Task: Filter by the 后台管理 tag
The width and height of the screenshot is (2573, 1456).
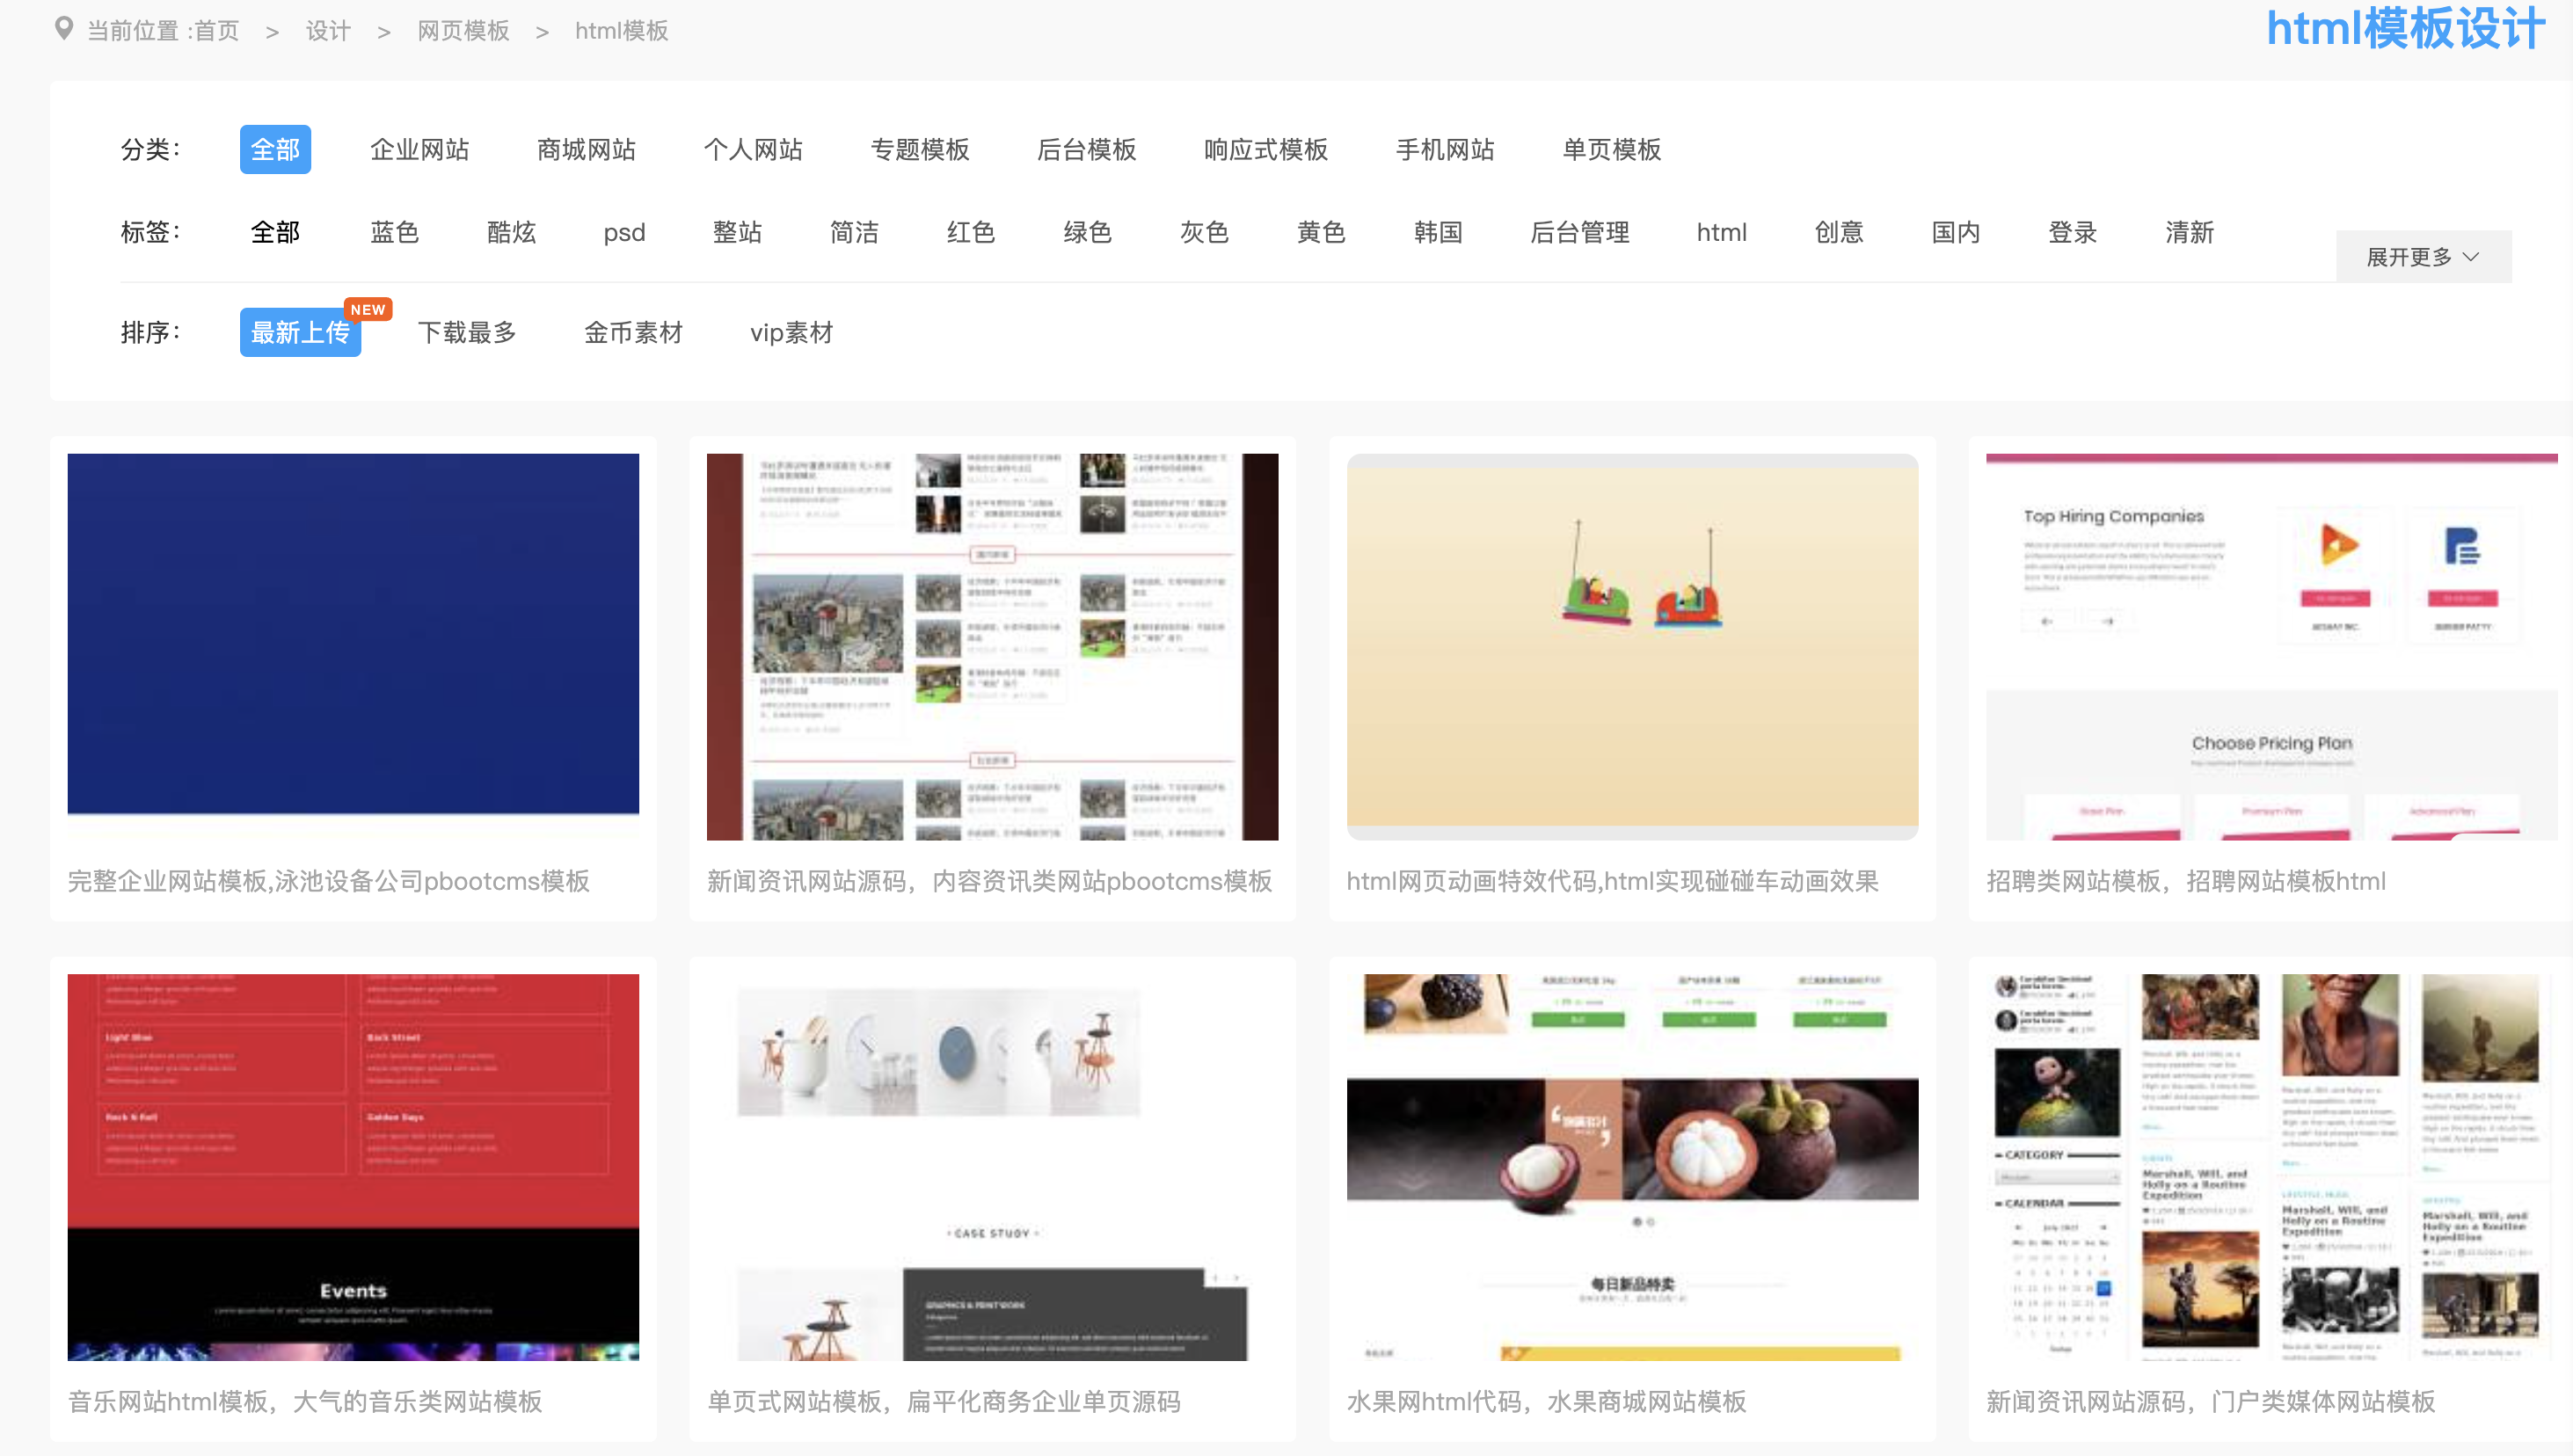Action: pos(1579,232)
